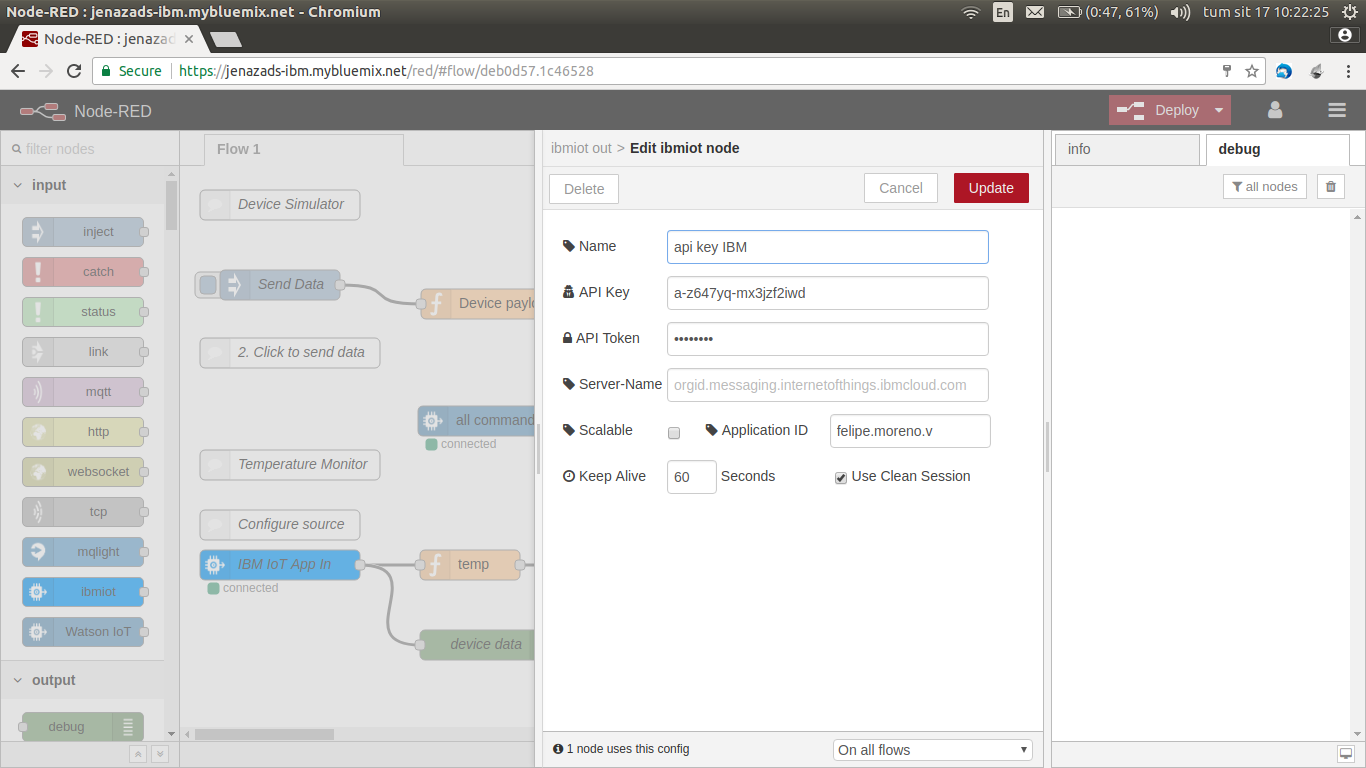Image resolution: width=1366 pixels, height=768 pixels.
Task: Open the volume sound indicator
Action: [x=1180, y=12]
